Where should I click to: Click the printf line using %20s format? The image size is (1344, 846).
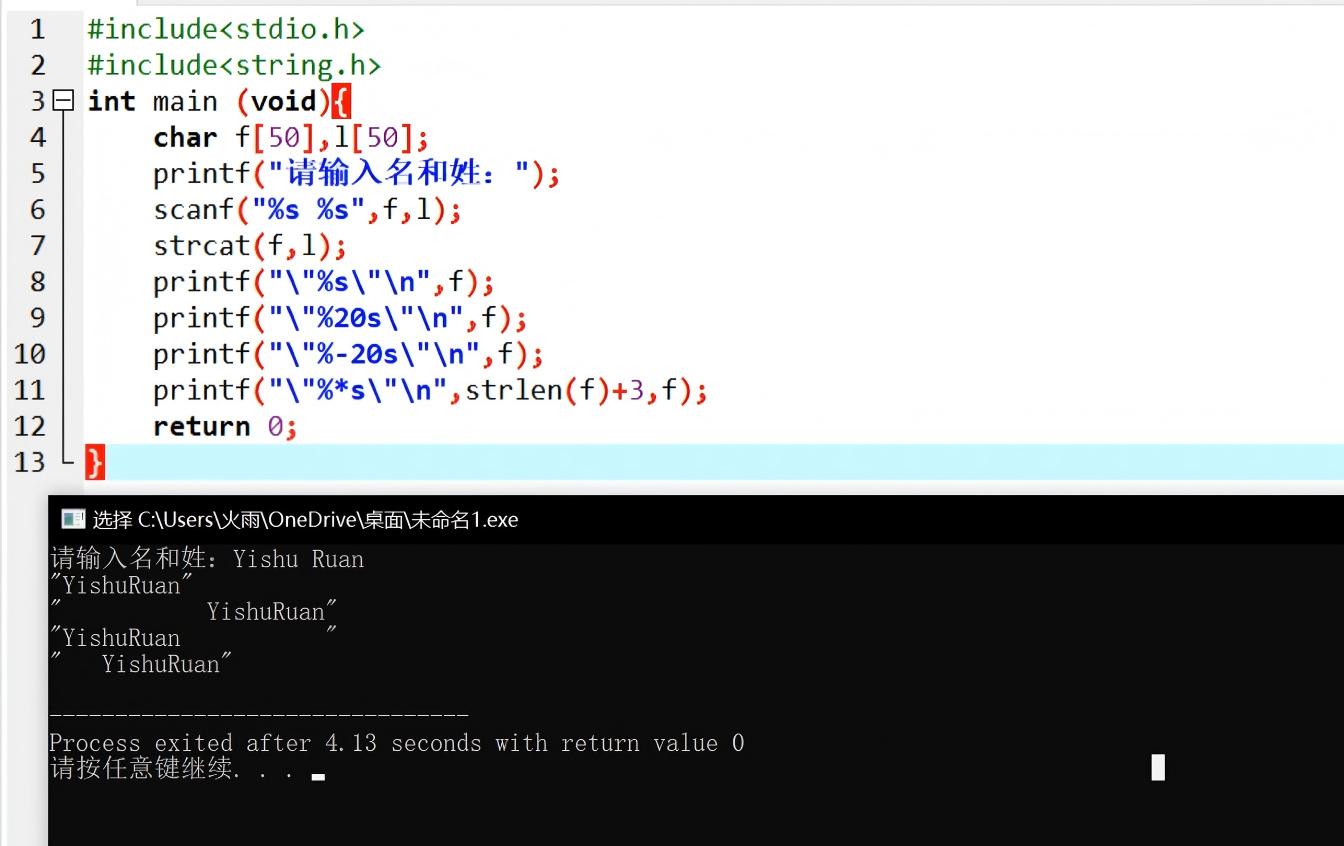tap(340, 317)
